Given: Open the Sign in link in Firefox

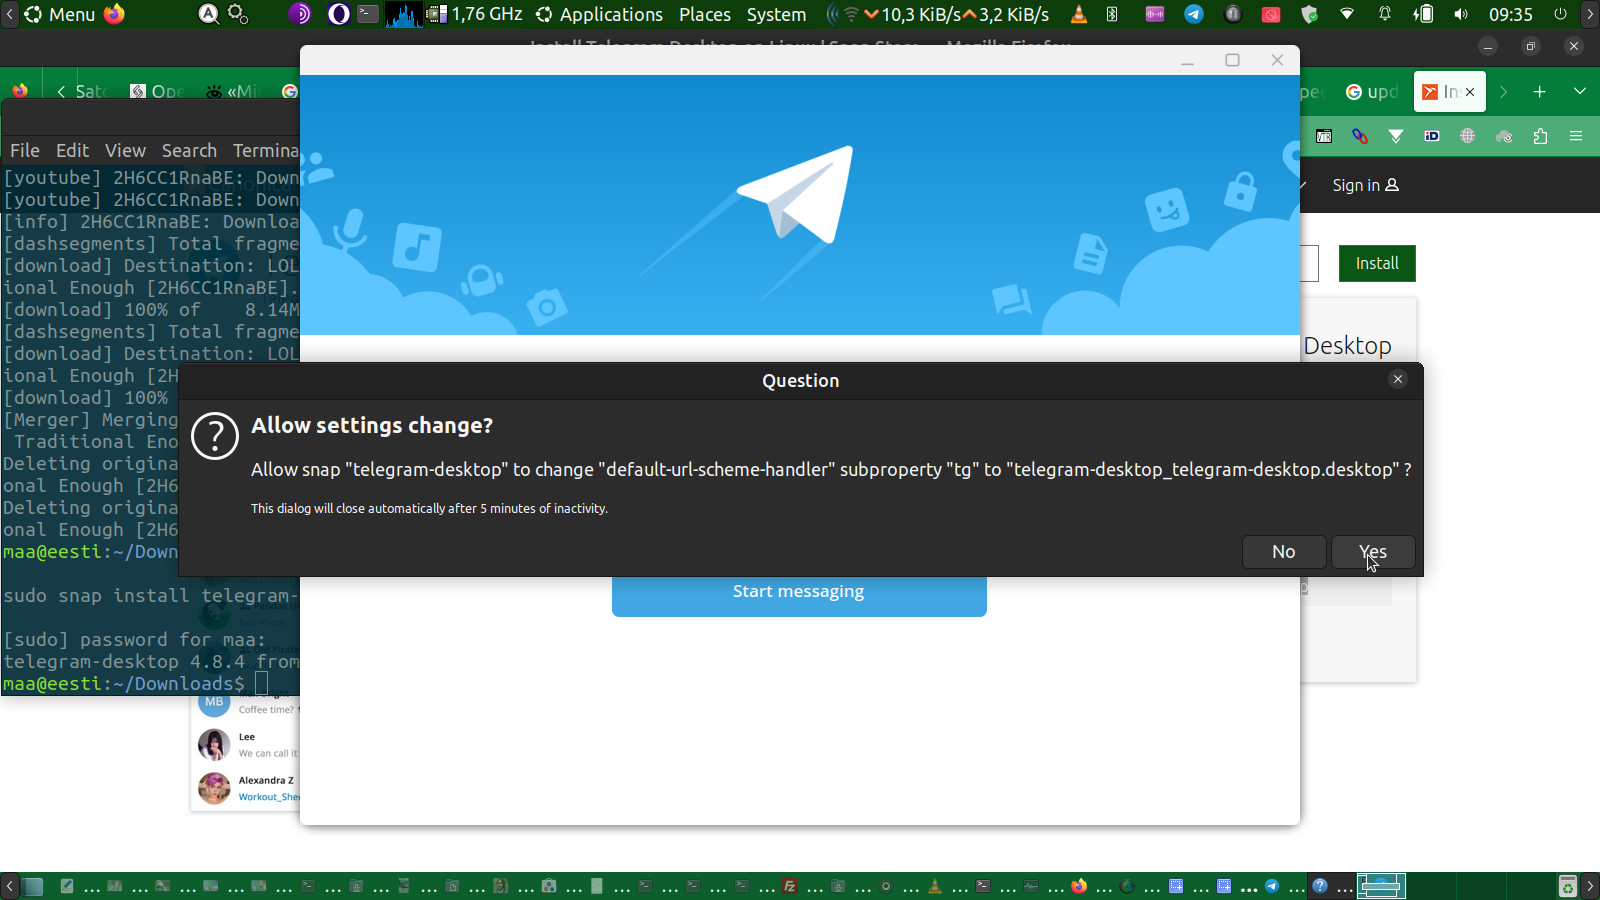Looking at the screenshot, I should (1365, 185).
